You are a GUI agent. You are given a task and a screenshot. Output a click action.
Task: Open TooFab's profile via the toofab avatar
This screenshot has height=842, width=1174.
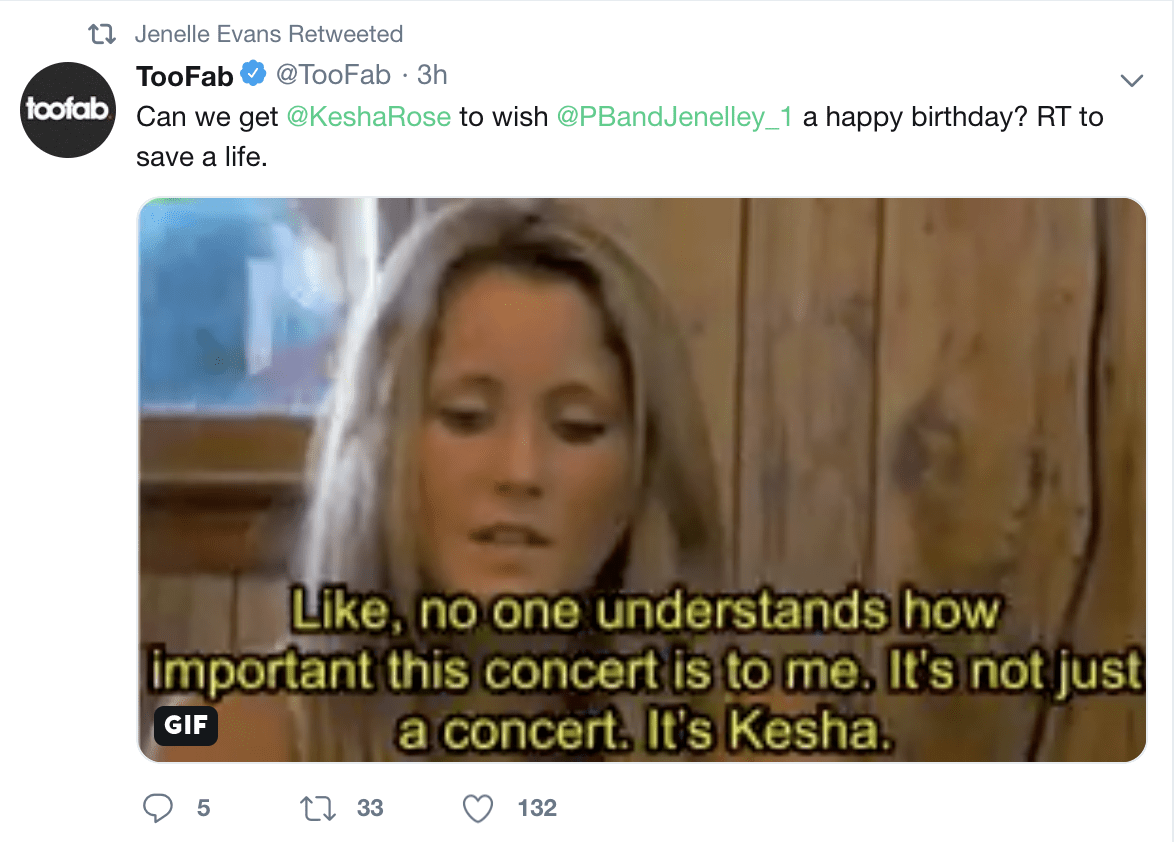(x=67, y=109)
